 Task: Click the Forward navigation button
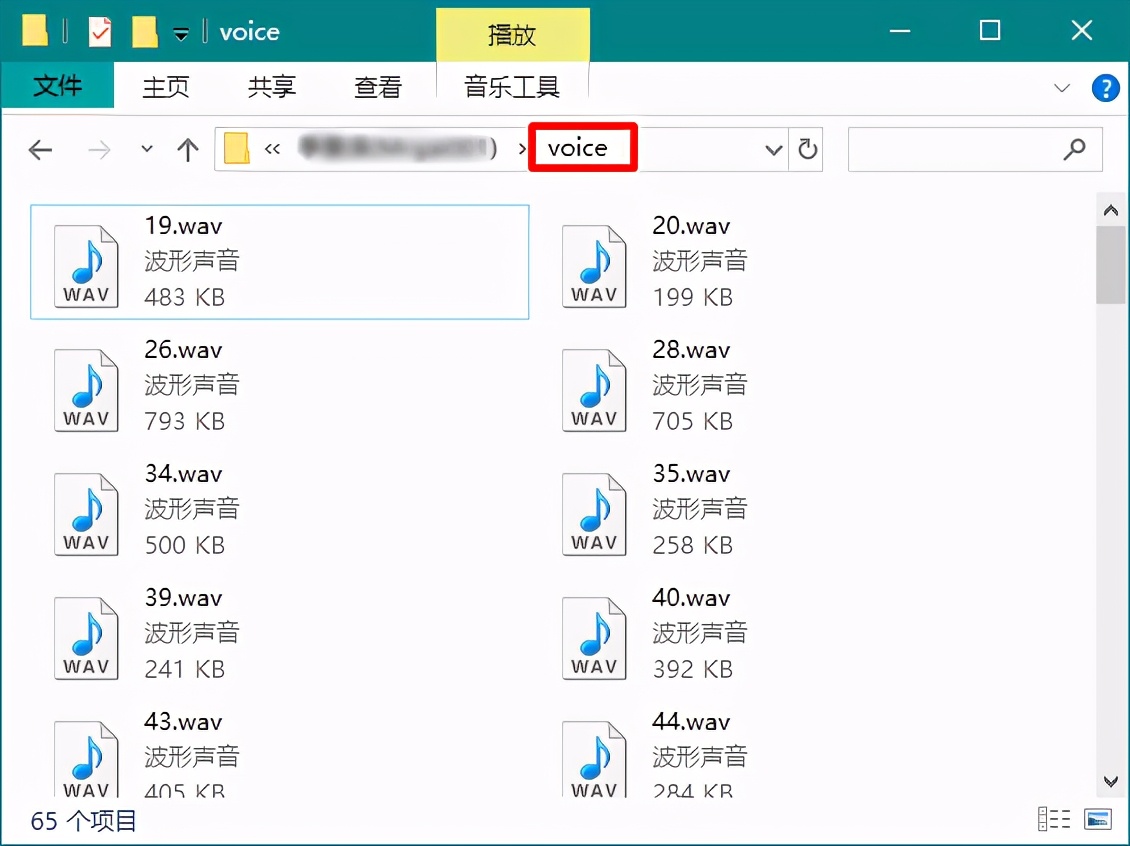98,149
